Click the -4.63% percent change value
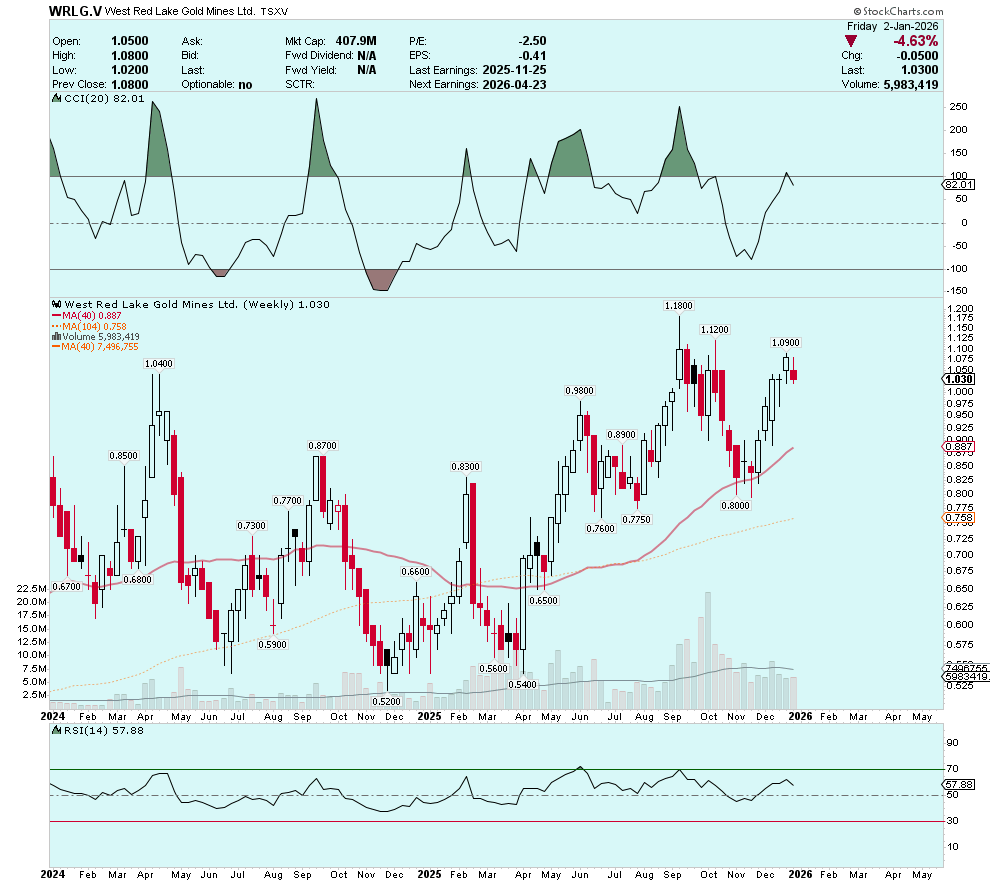This screenshot has width=990, height=883. coord(915,41)
